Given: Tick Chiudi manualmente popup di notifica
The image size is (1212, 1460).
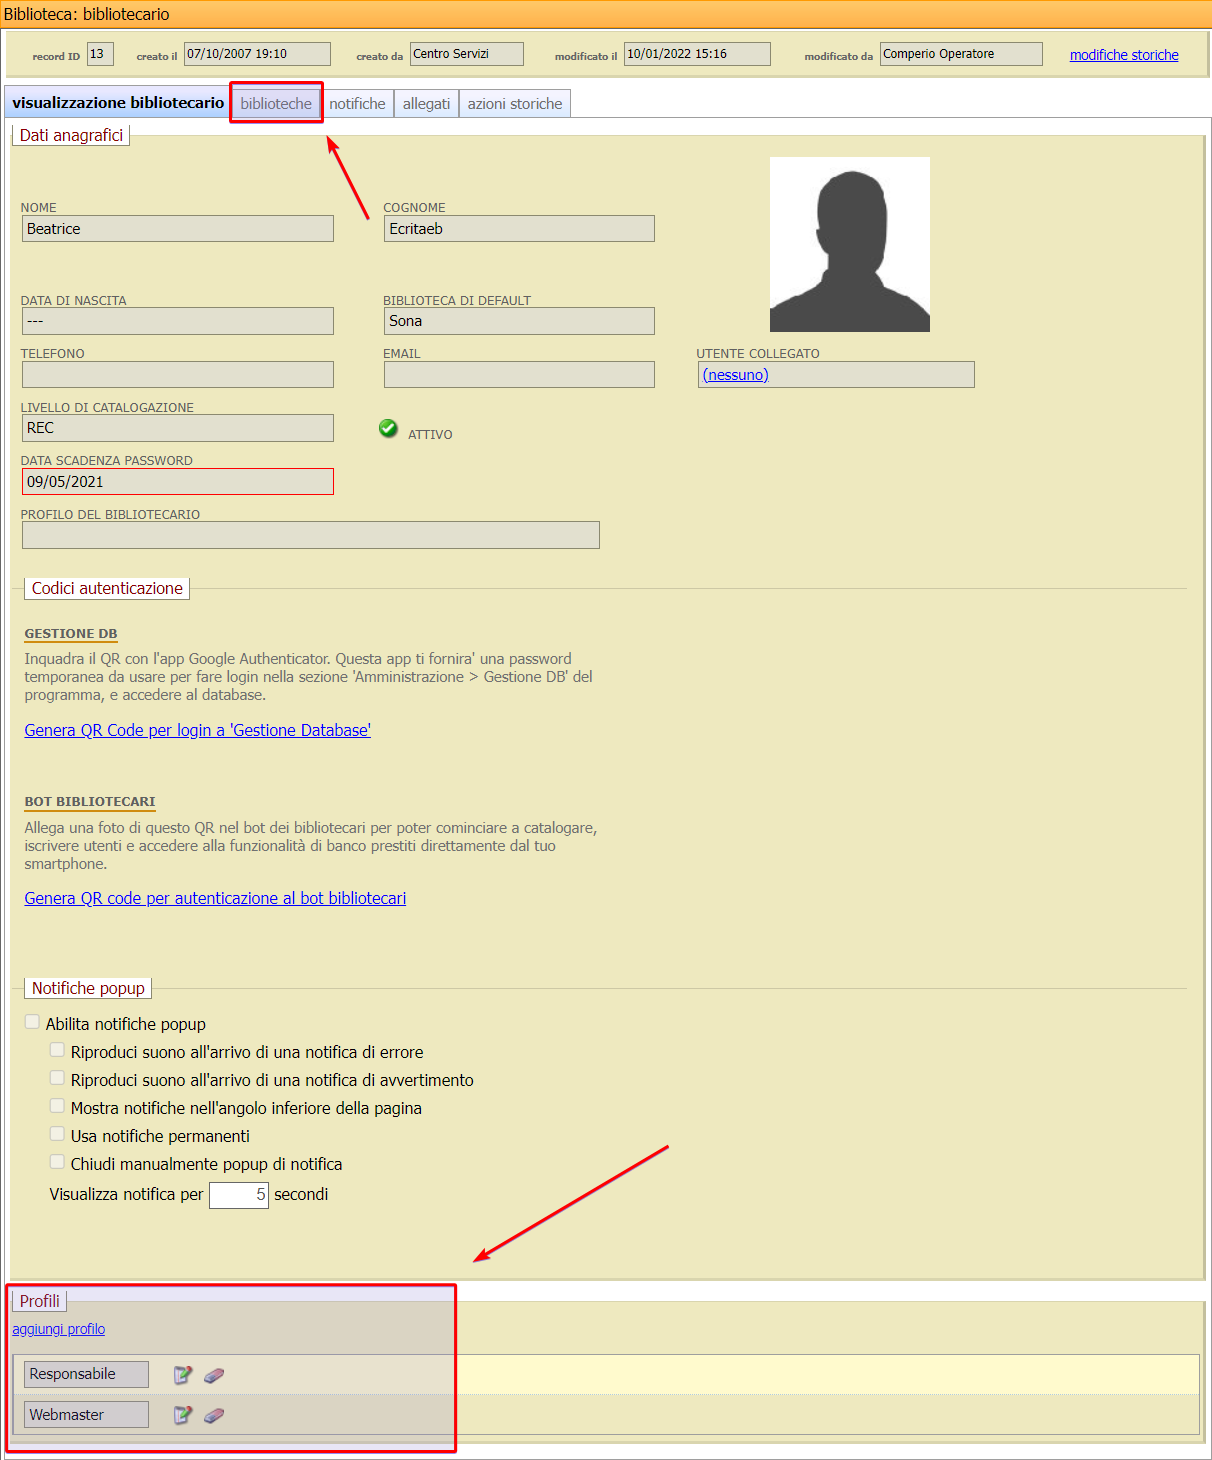Looking at the screenshot, I should (x=58, y=1162).
